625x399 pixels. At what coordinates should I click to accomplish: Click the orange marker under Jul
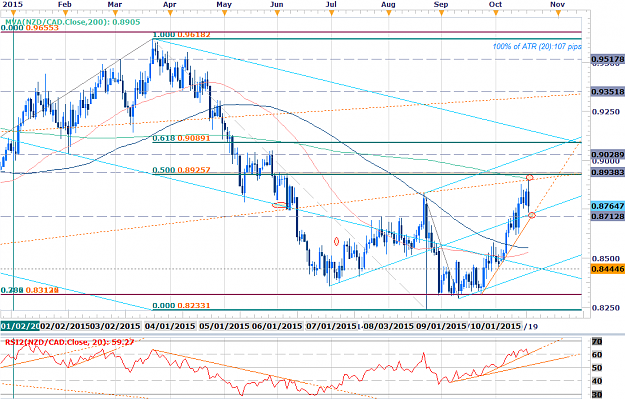pos(331,13)
